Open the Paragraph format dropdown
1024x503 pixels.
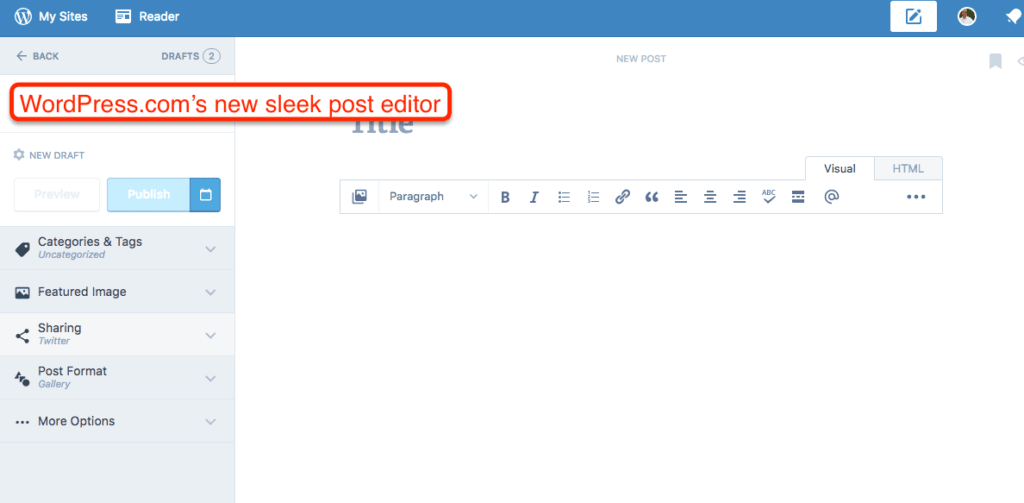(434, 197)
